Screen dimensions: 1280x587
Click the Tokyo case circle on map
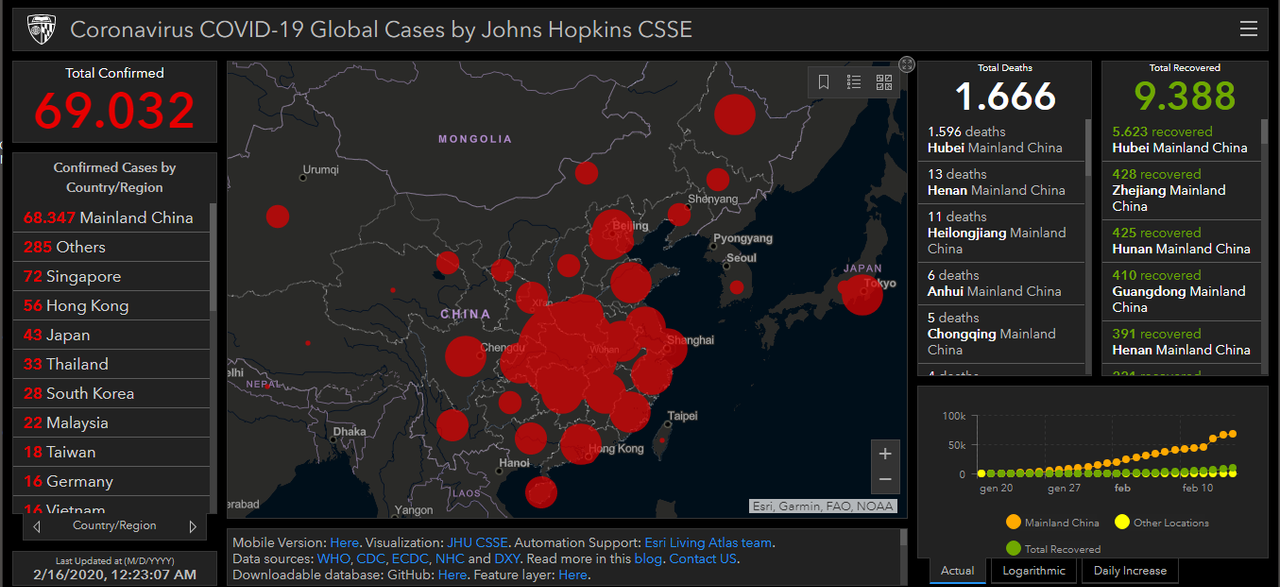click(861, 294)
